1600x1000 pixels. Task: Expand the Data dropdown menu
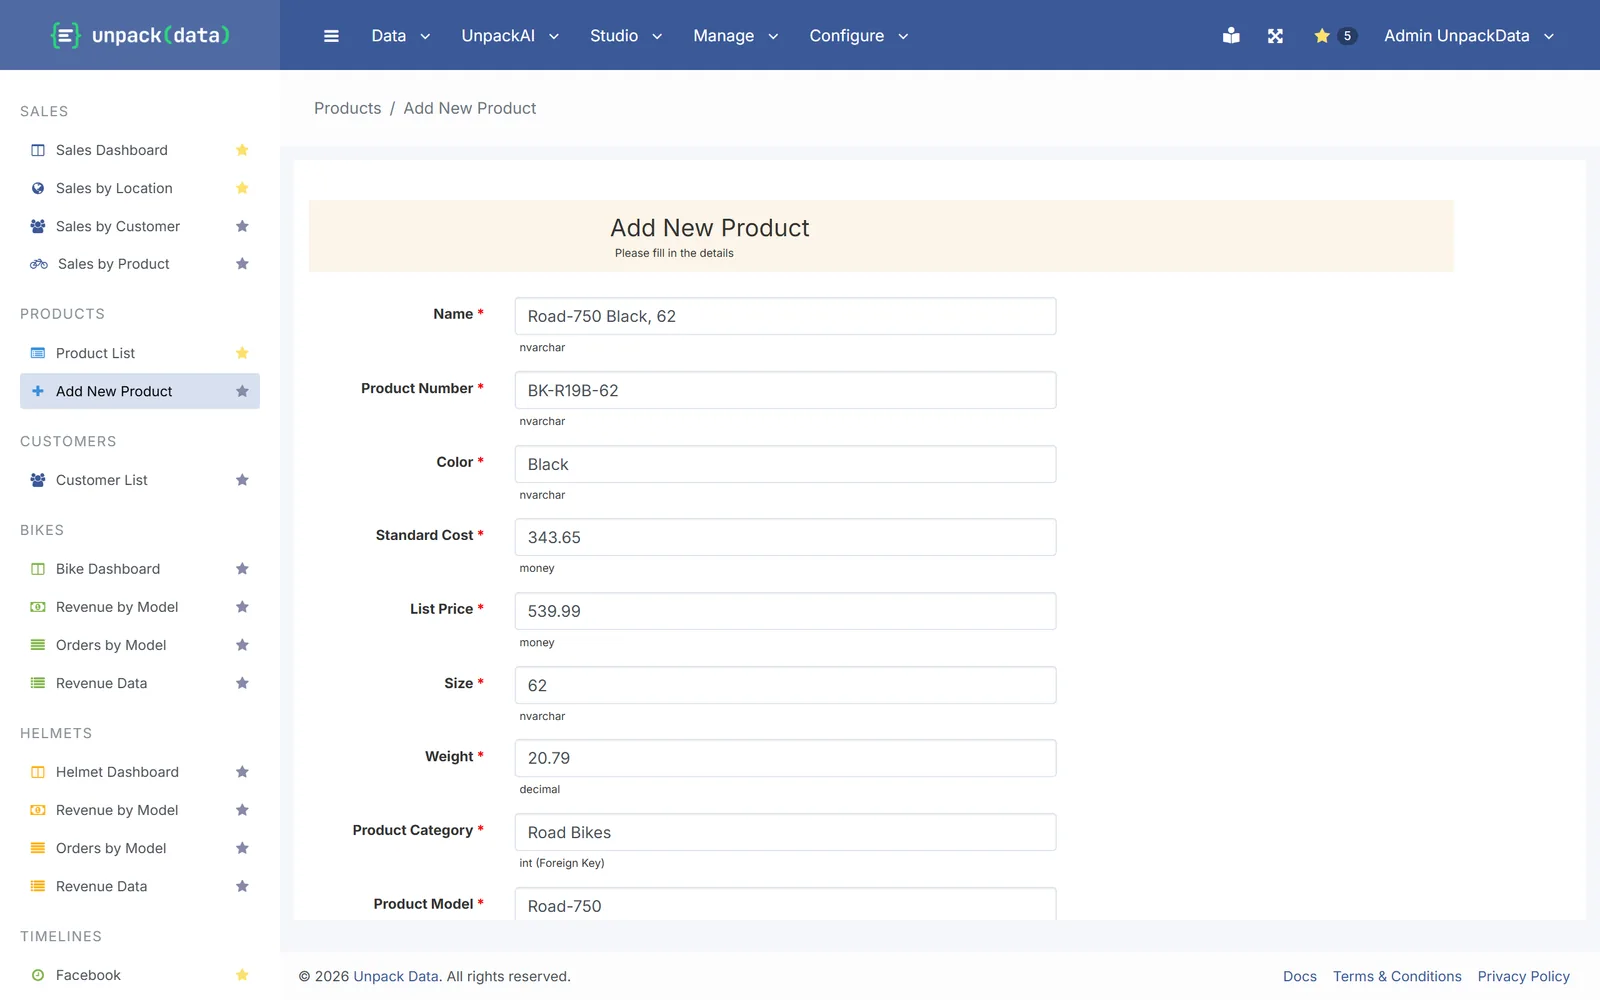click(401, 36)
